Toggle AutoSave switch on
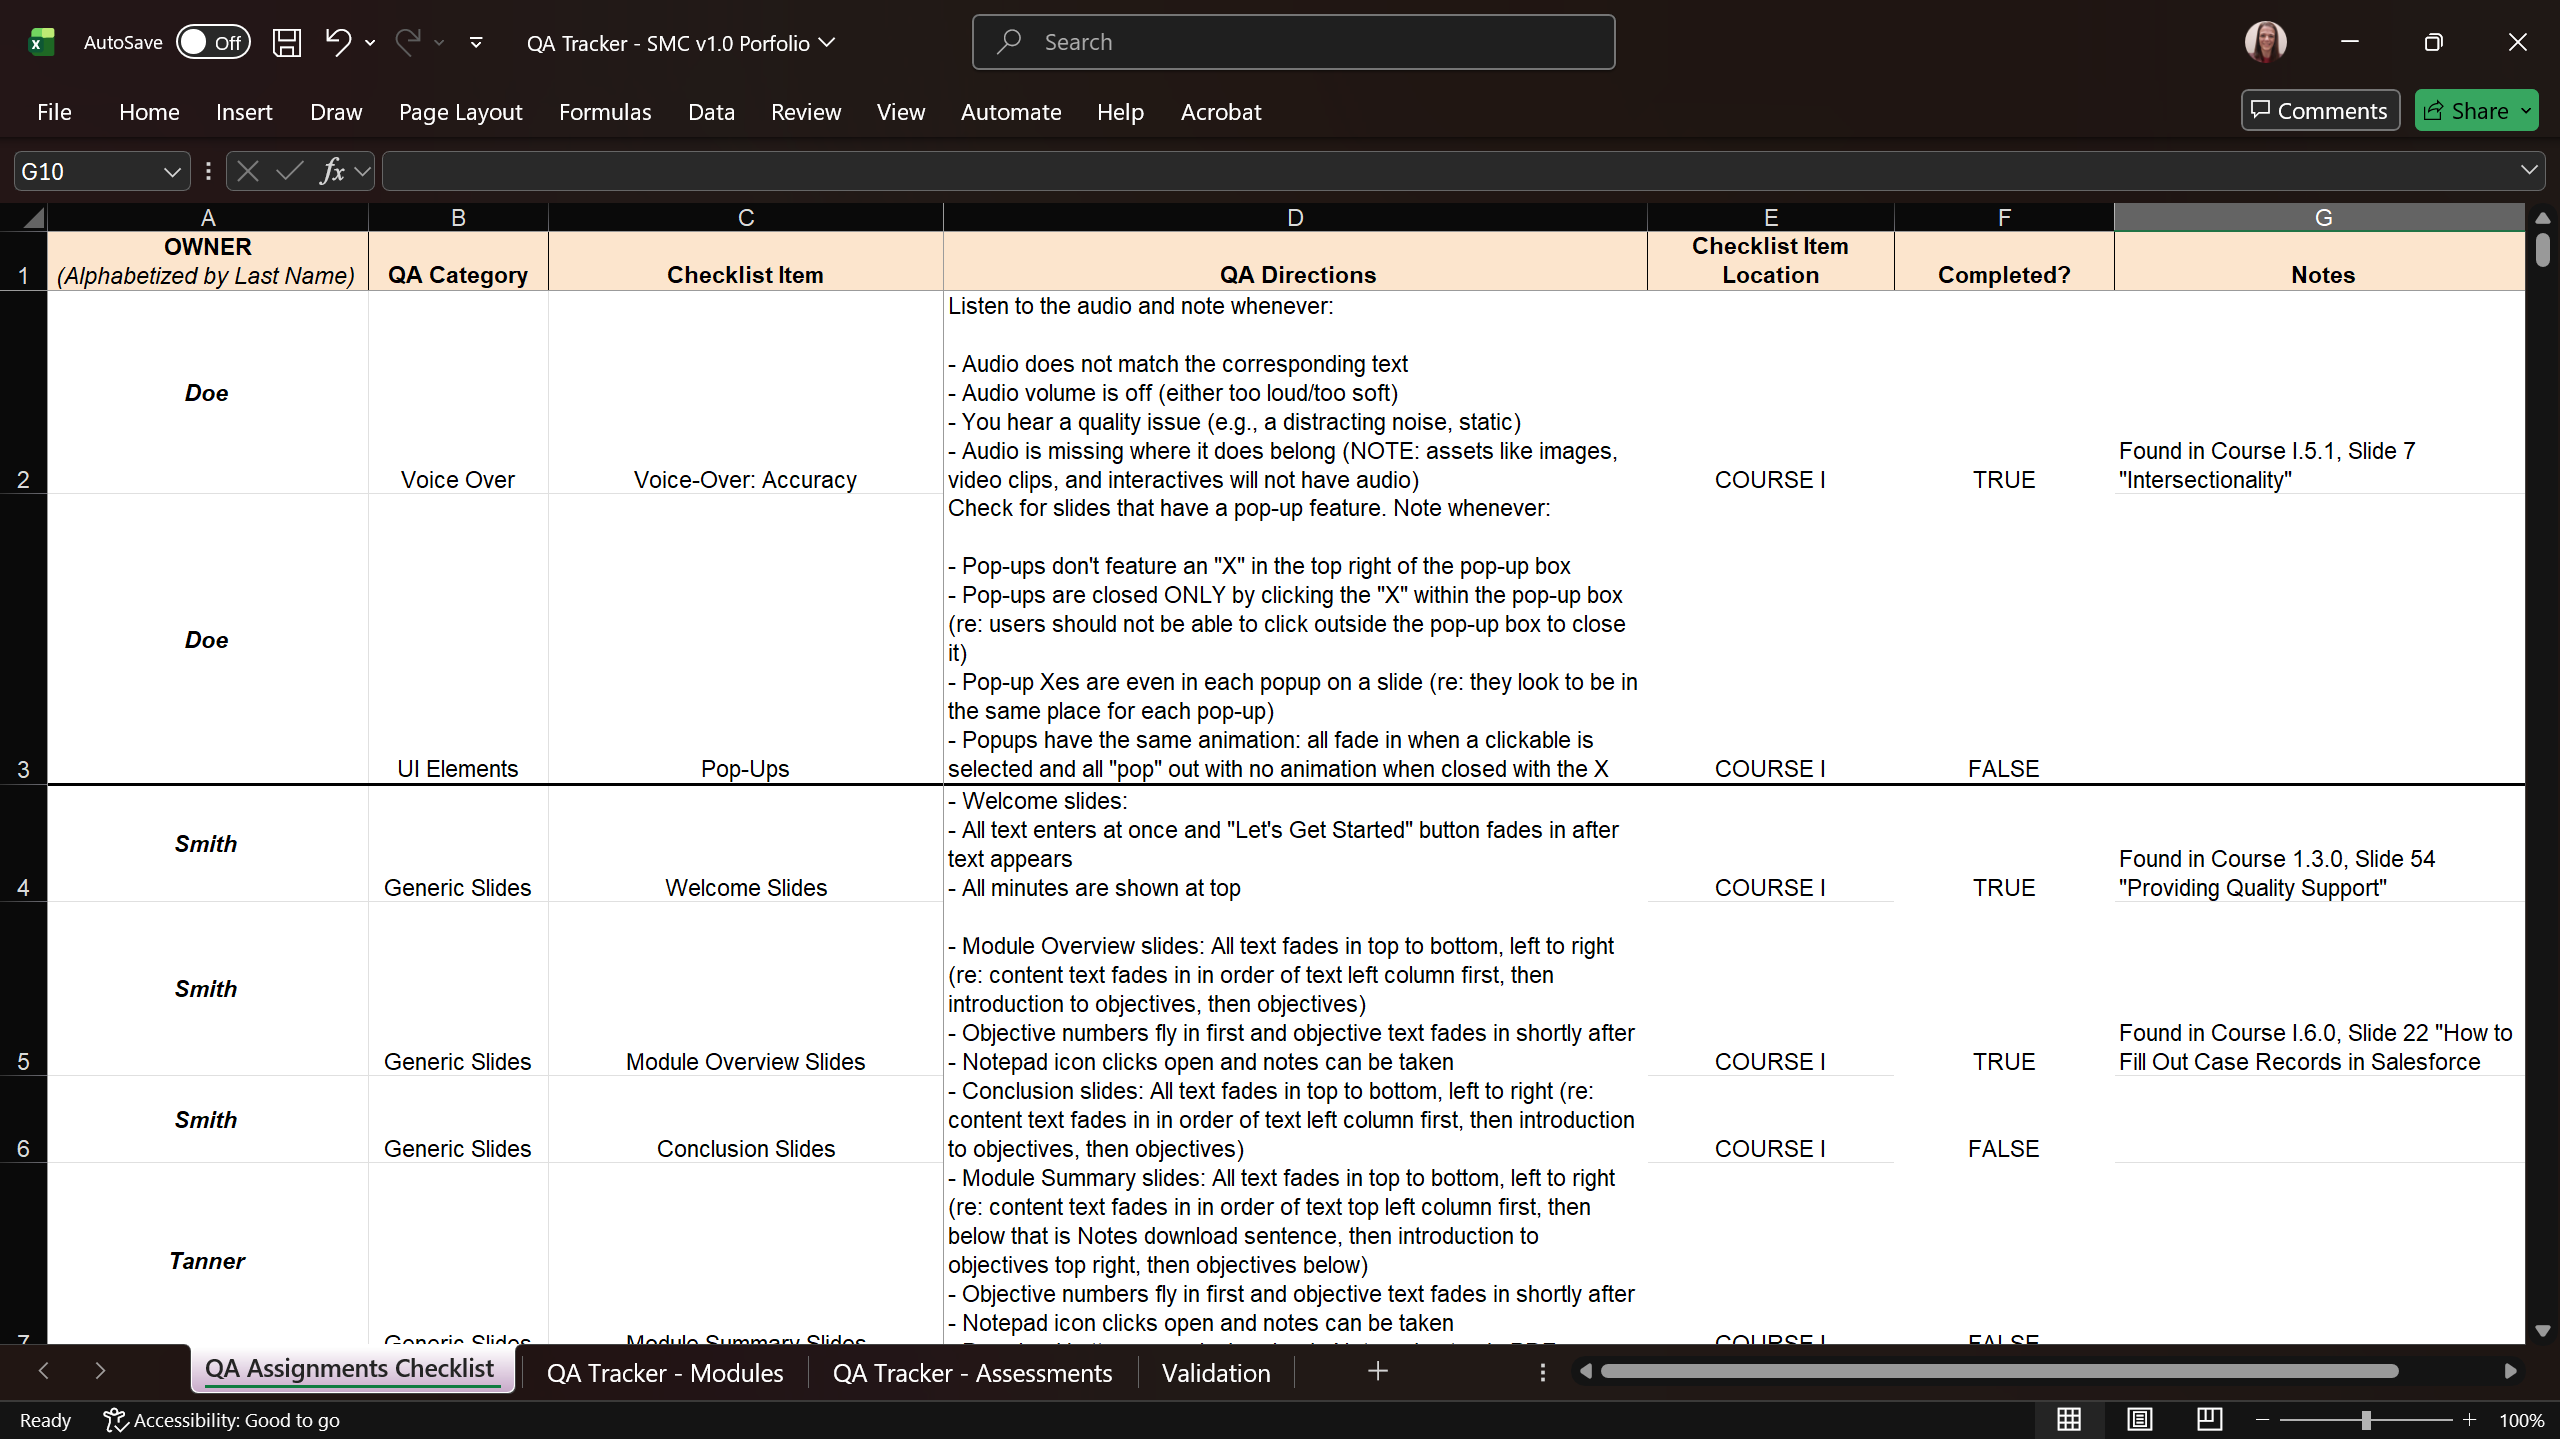 (x=213, y=42)
